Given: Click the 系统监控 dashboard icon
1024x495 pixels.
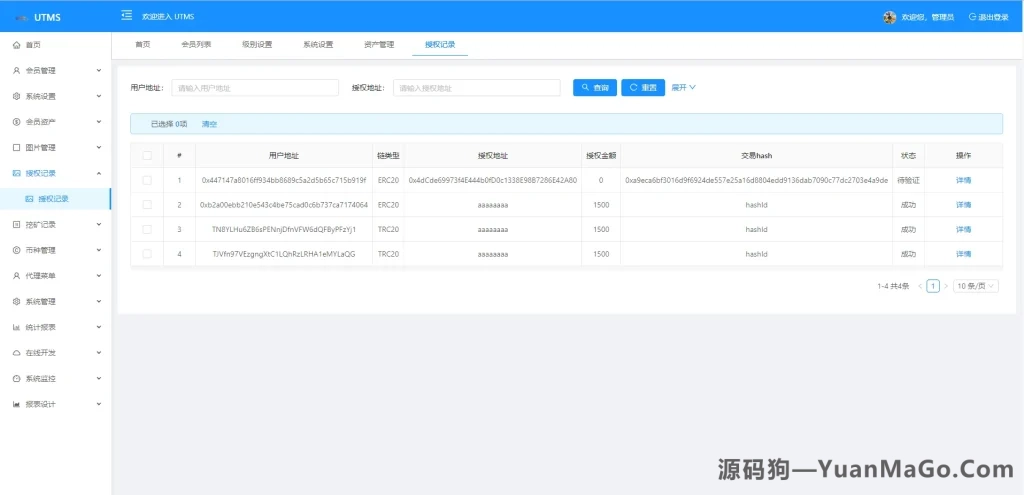Looking at the screenshot, I should [17, 379].
